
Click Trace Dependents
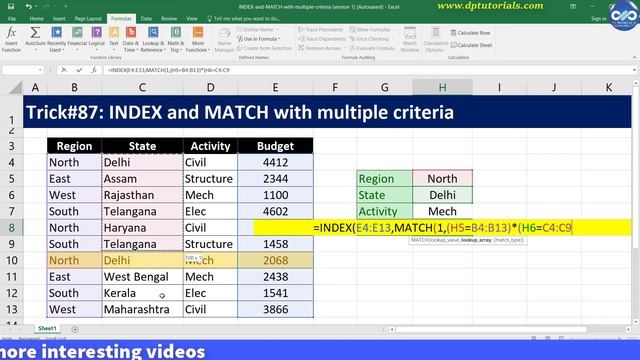click(322, 39)
